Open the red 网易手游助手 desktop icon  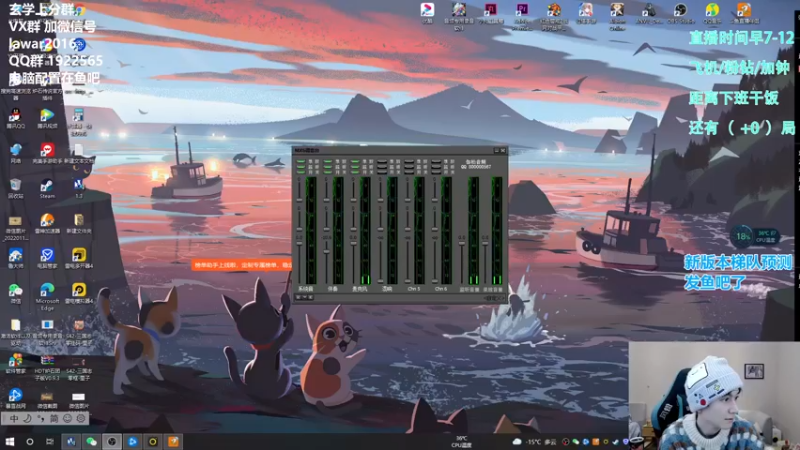pyautogui.click(x=47, y=153)
